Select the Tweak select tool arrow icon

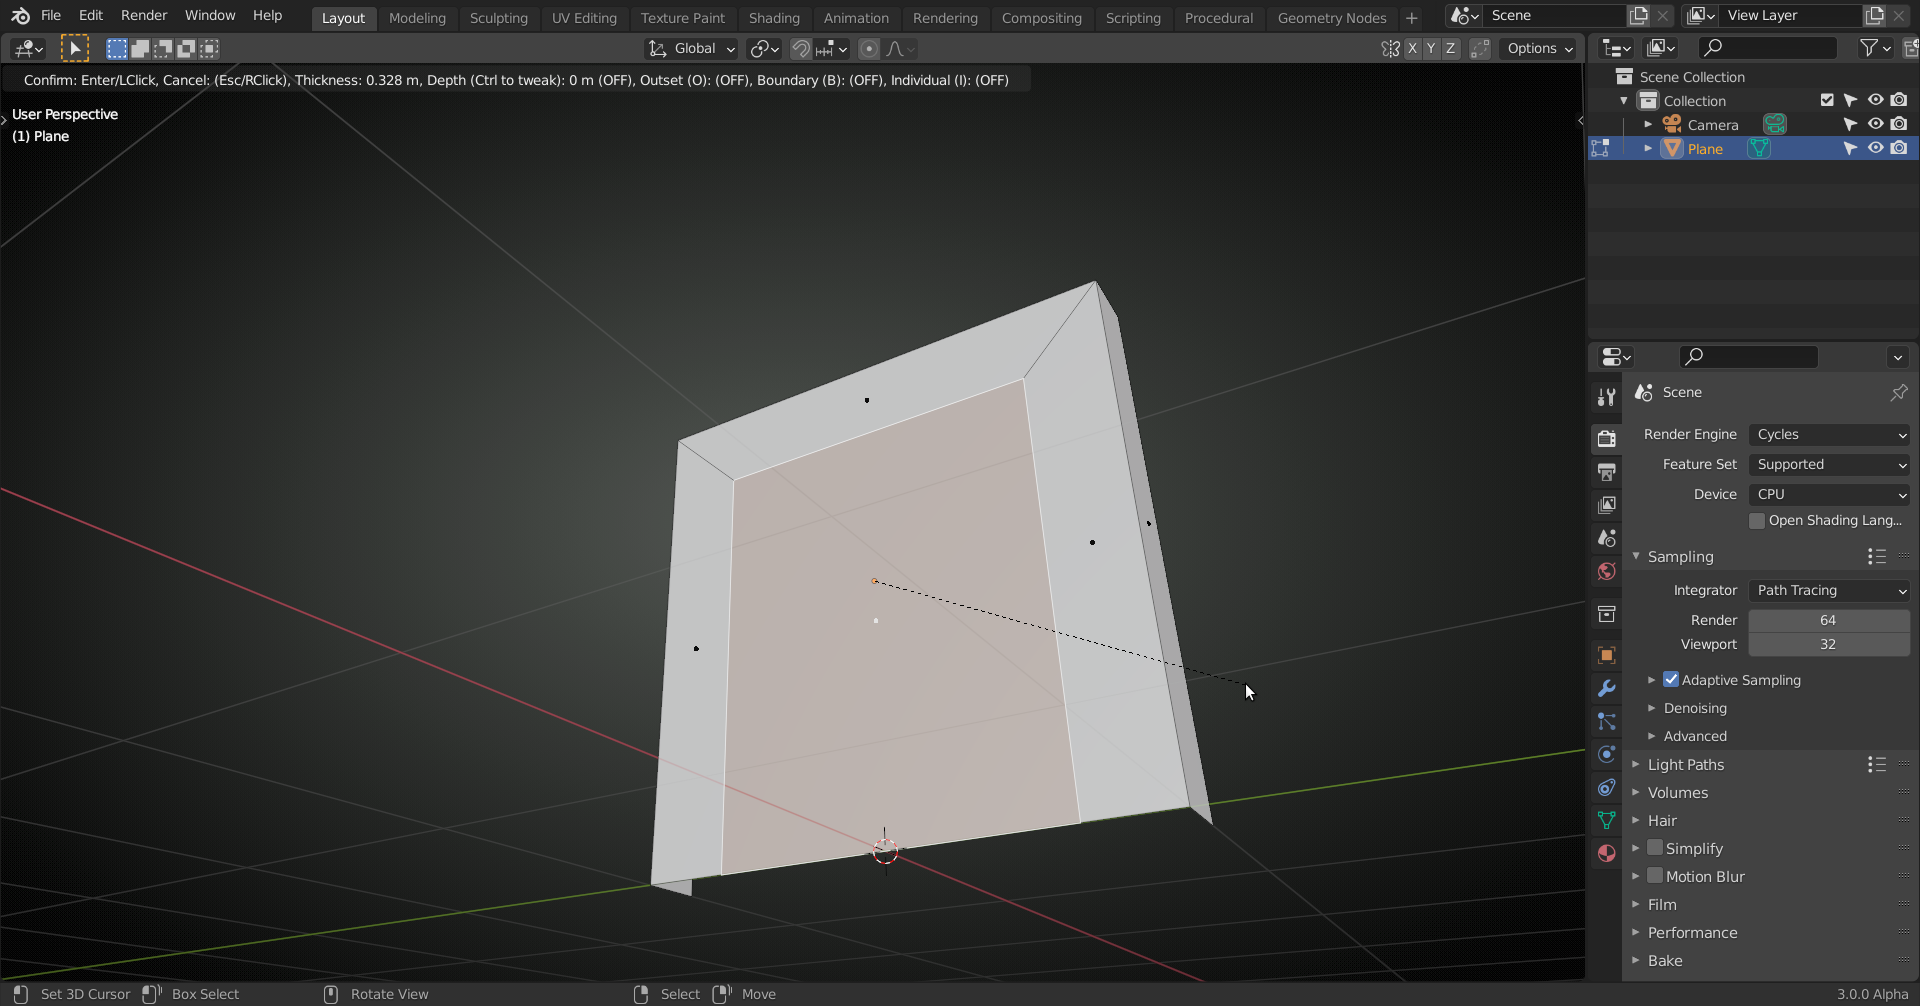point(75,48)
